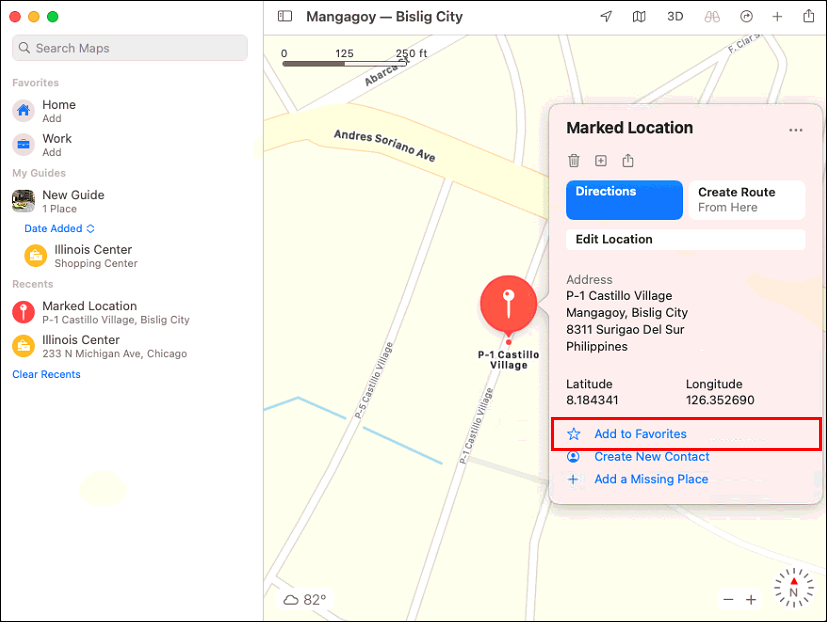Viewport: 827px width, 622px height.
Task: Click Create Route From Here button
Action: pos(747,200)
